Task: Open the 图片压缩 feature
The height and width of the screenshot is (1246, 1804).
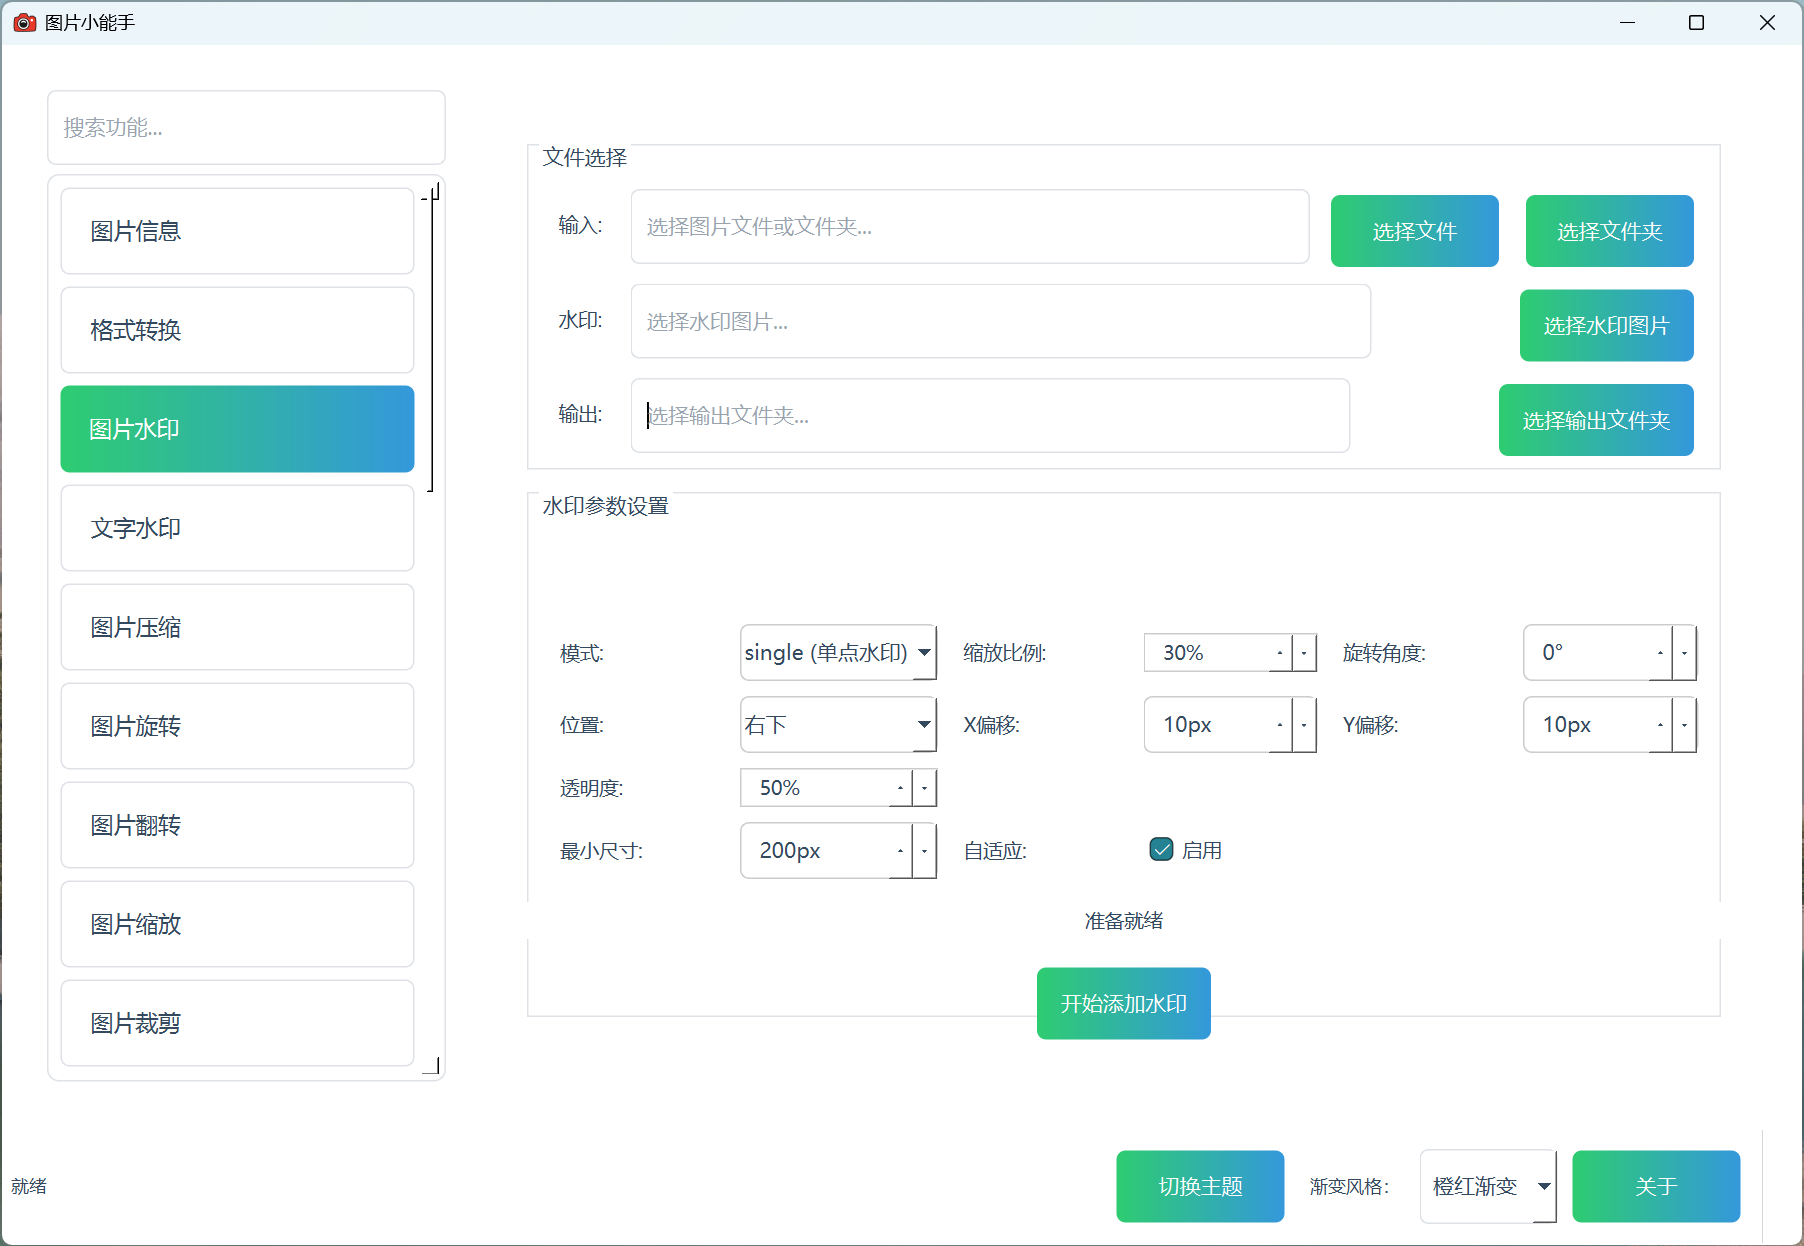Action: pos(237,627)
